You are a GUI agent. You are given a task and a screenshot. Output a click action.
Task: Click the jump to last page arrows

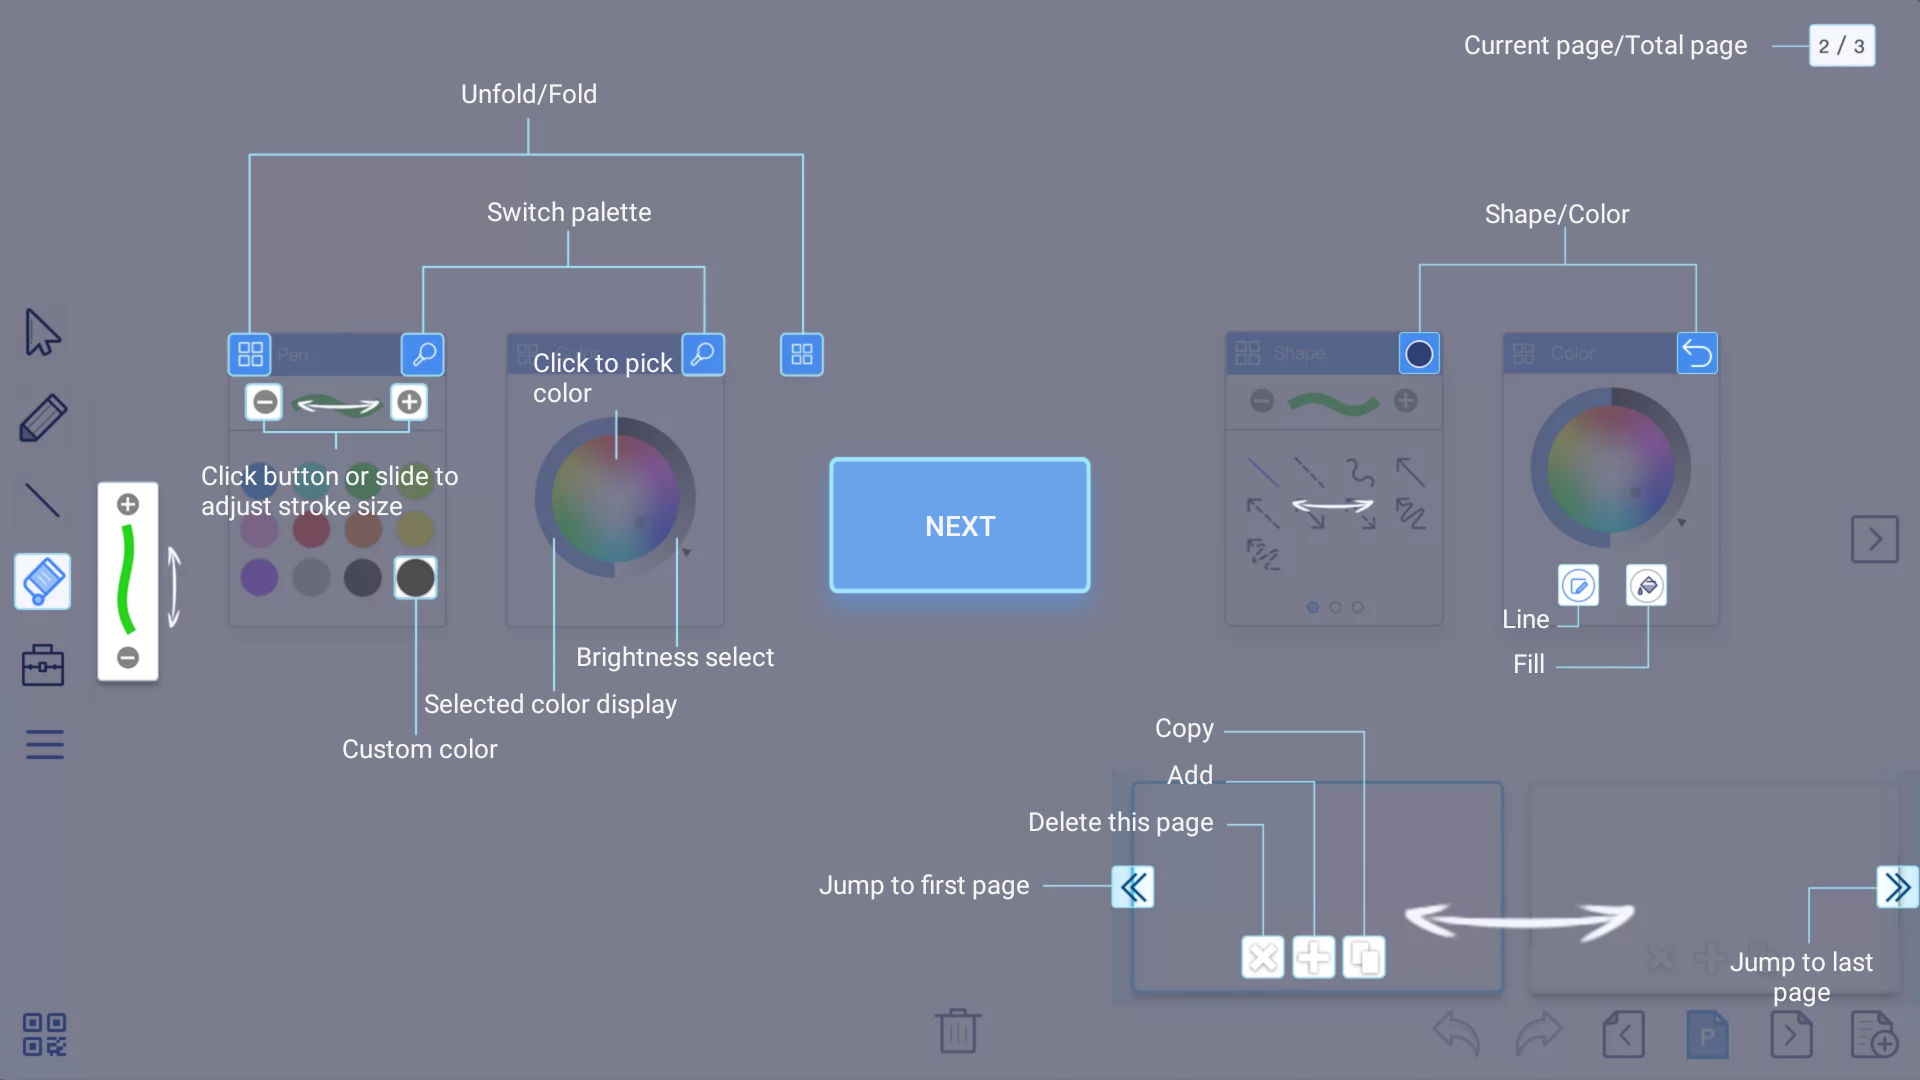tap(1897, 887)
